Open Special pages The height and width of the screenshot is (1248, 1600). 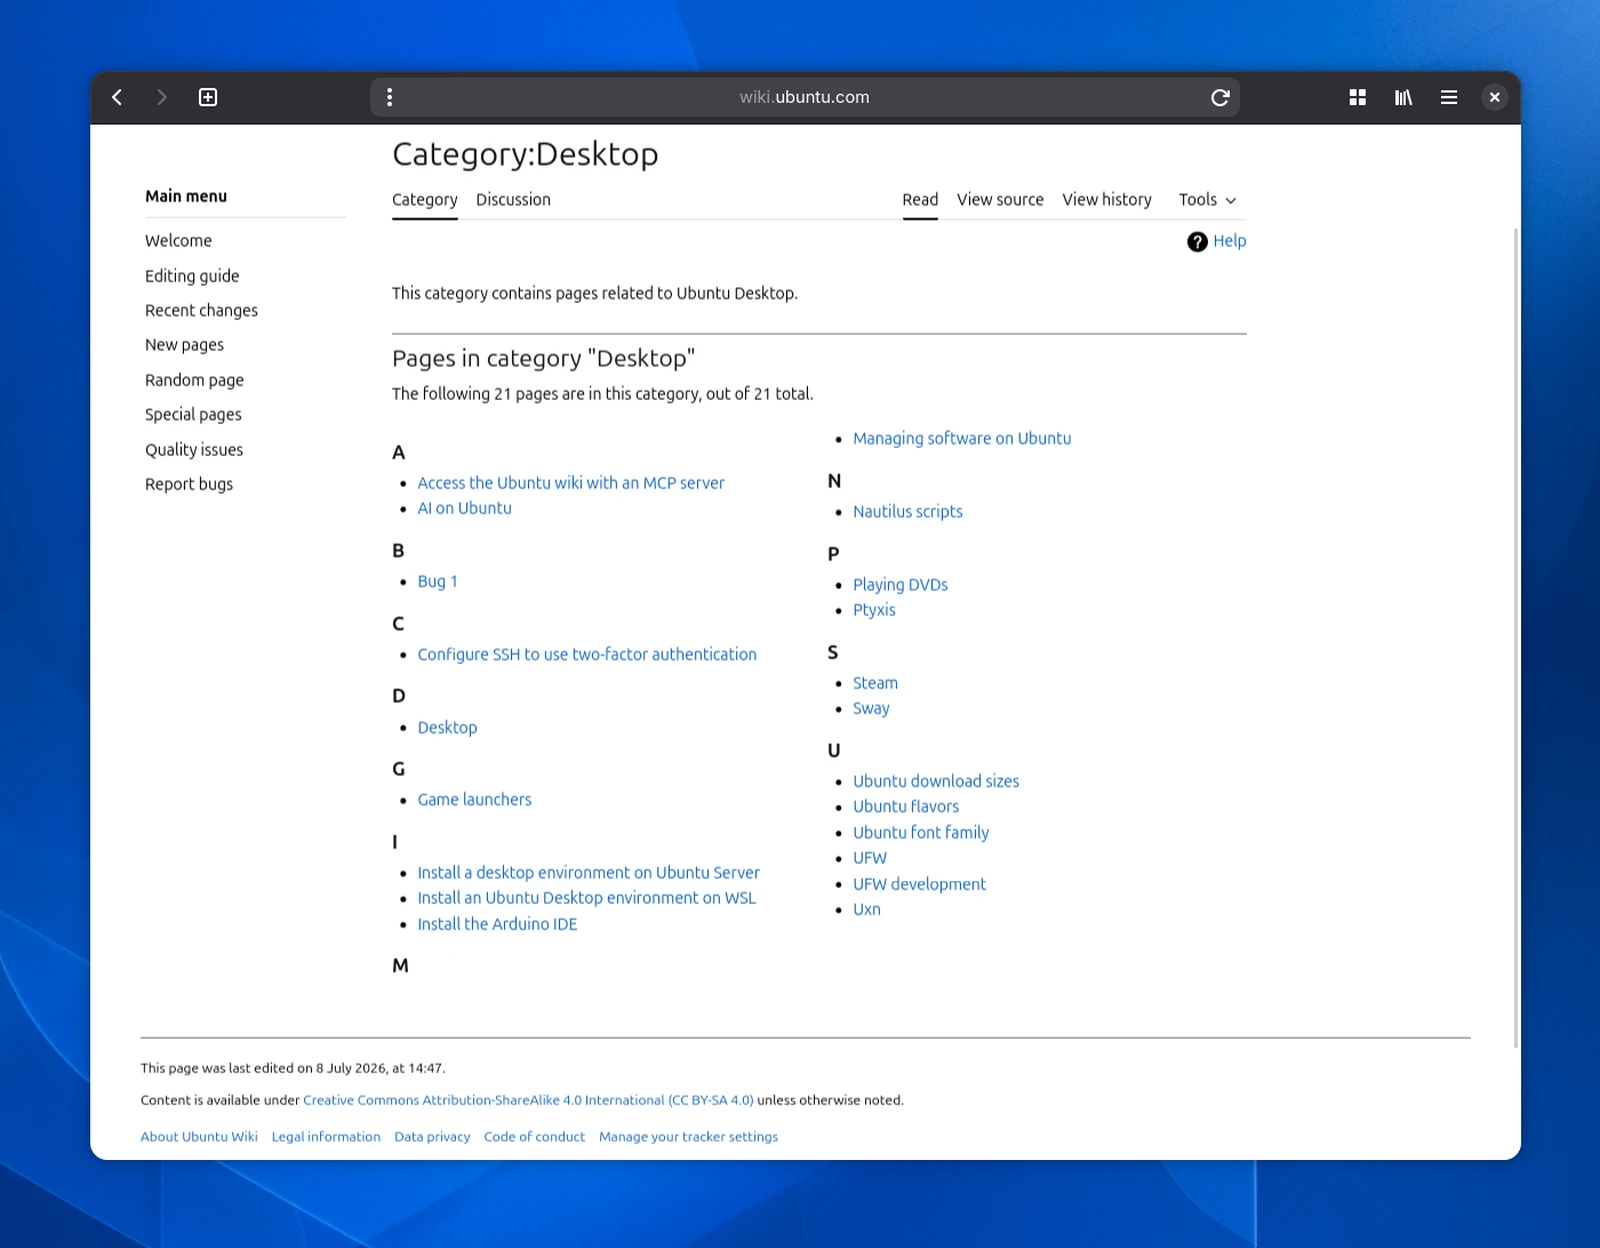[193, 415]
